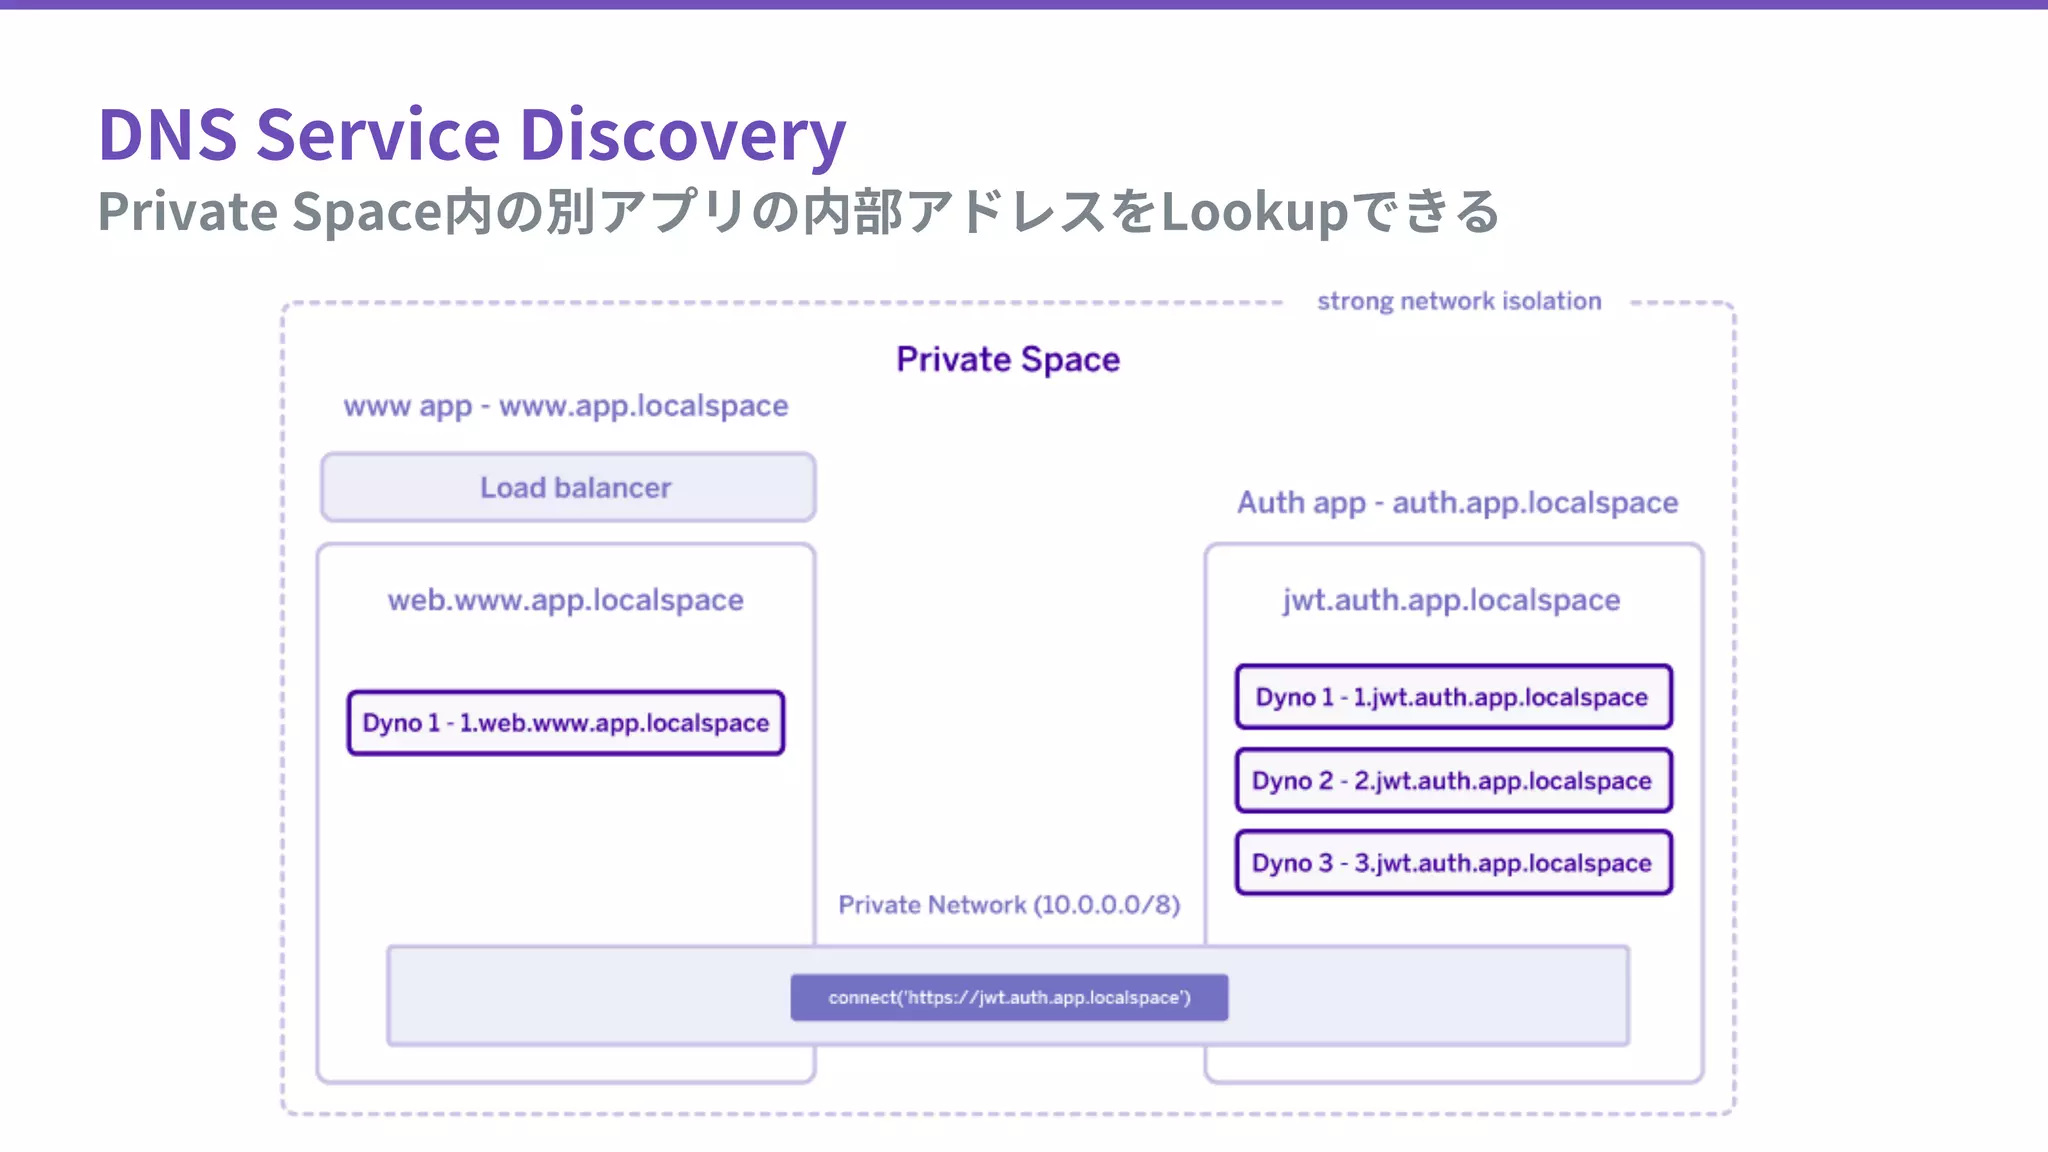
Task: Click the purple bar at slide top
Action: point(1024,4)
